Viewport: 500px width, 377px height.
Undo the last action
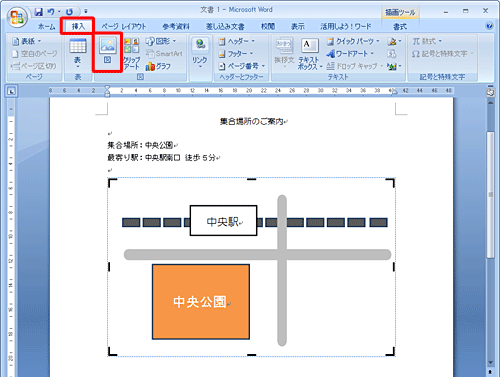pyautogui.click(x=51, y=12)
